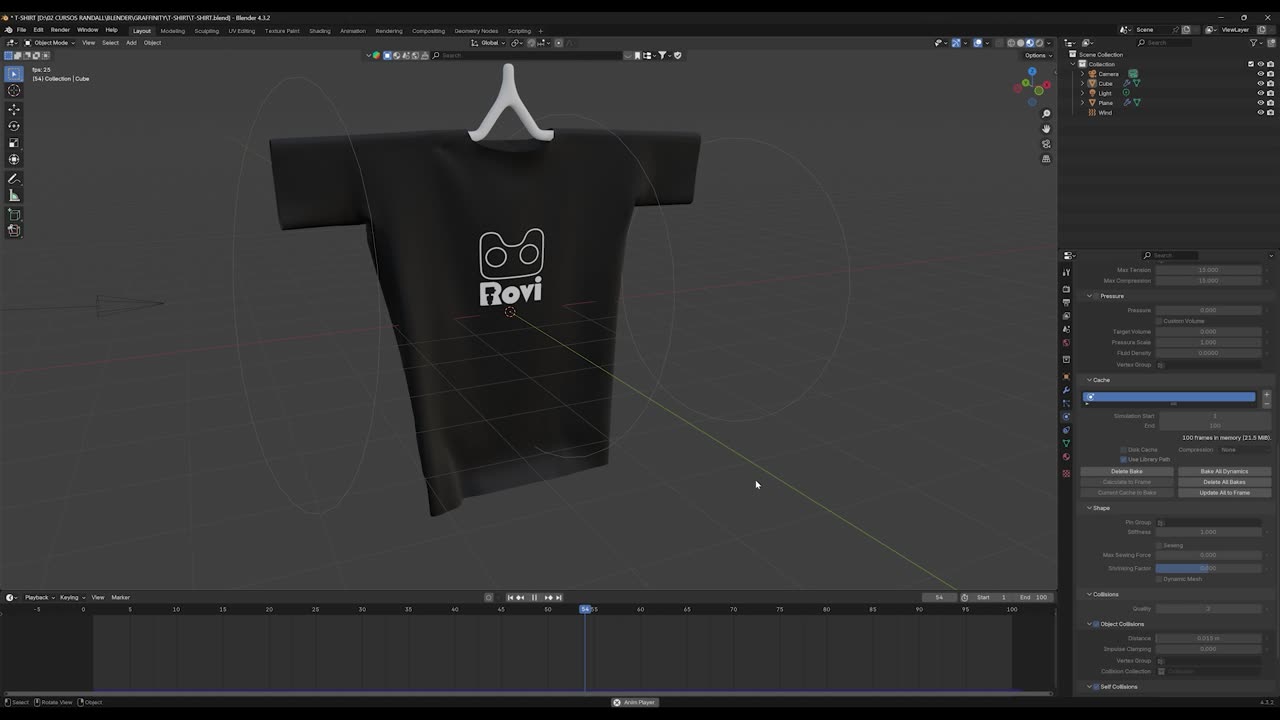Open the Tool properties tab icon

pyautogui.click(x=1066, y=272)
